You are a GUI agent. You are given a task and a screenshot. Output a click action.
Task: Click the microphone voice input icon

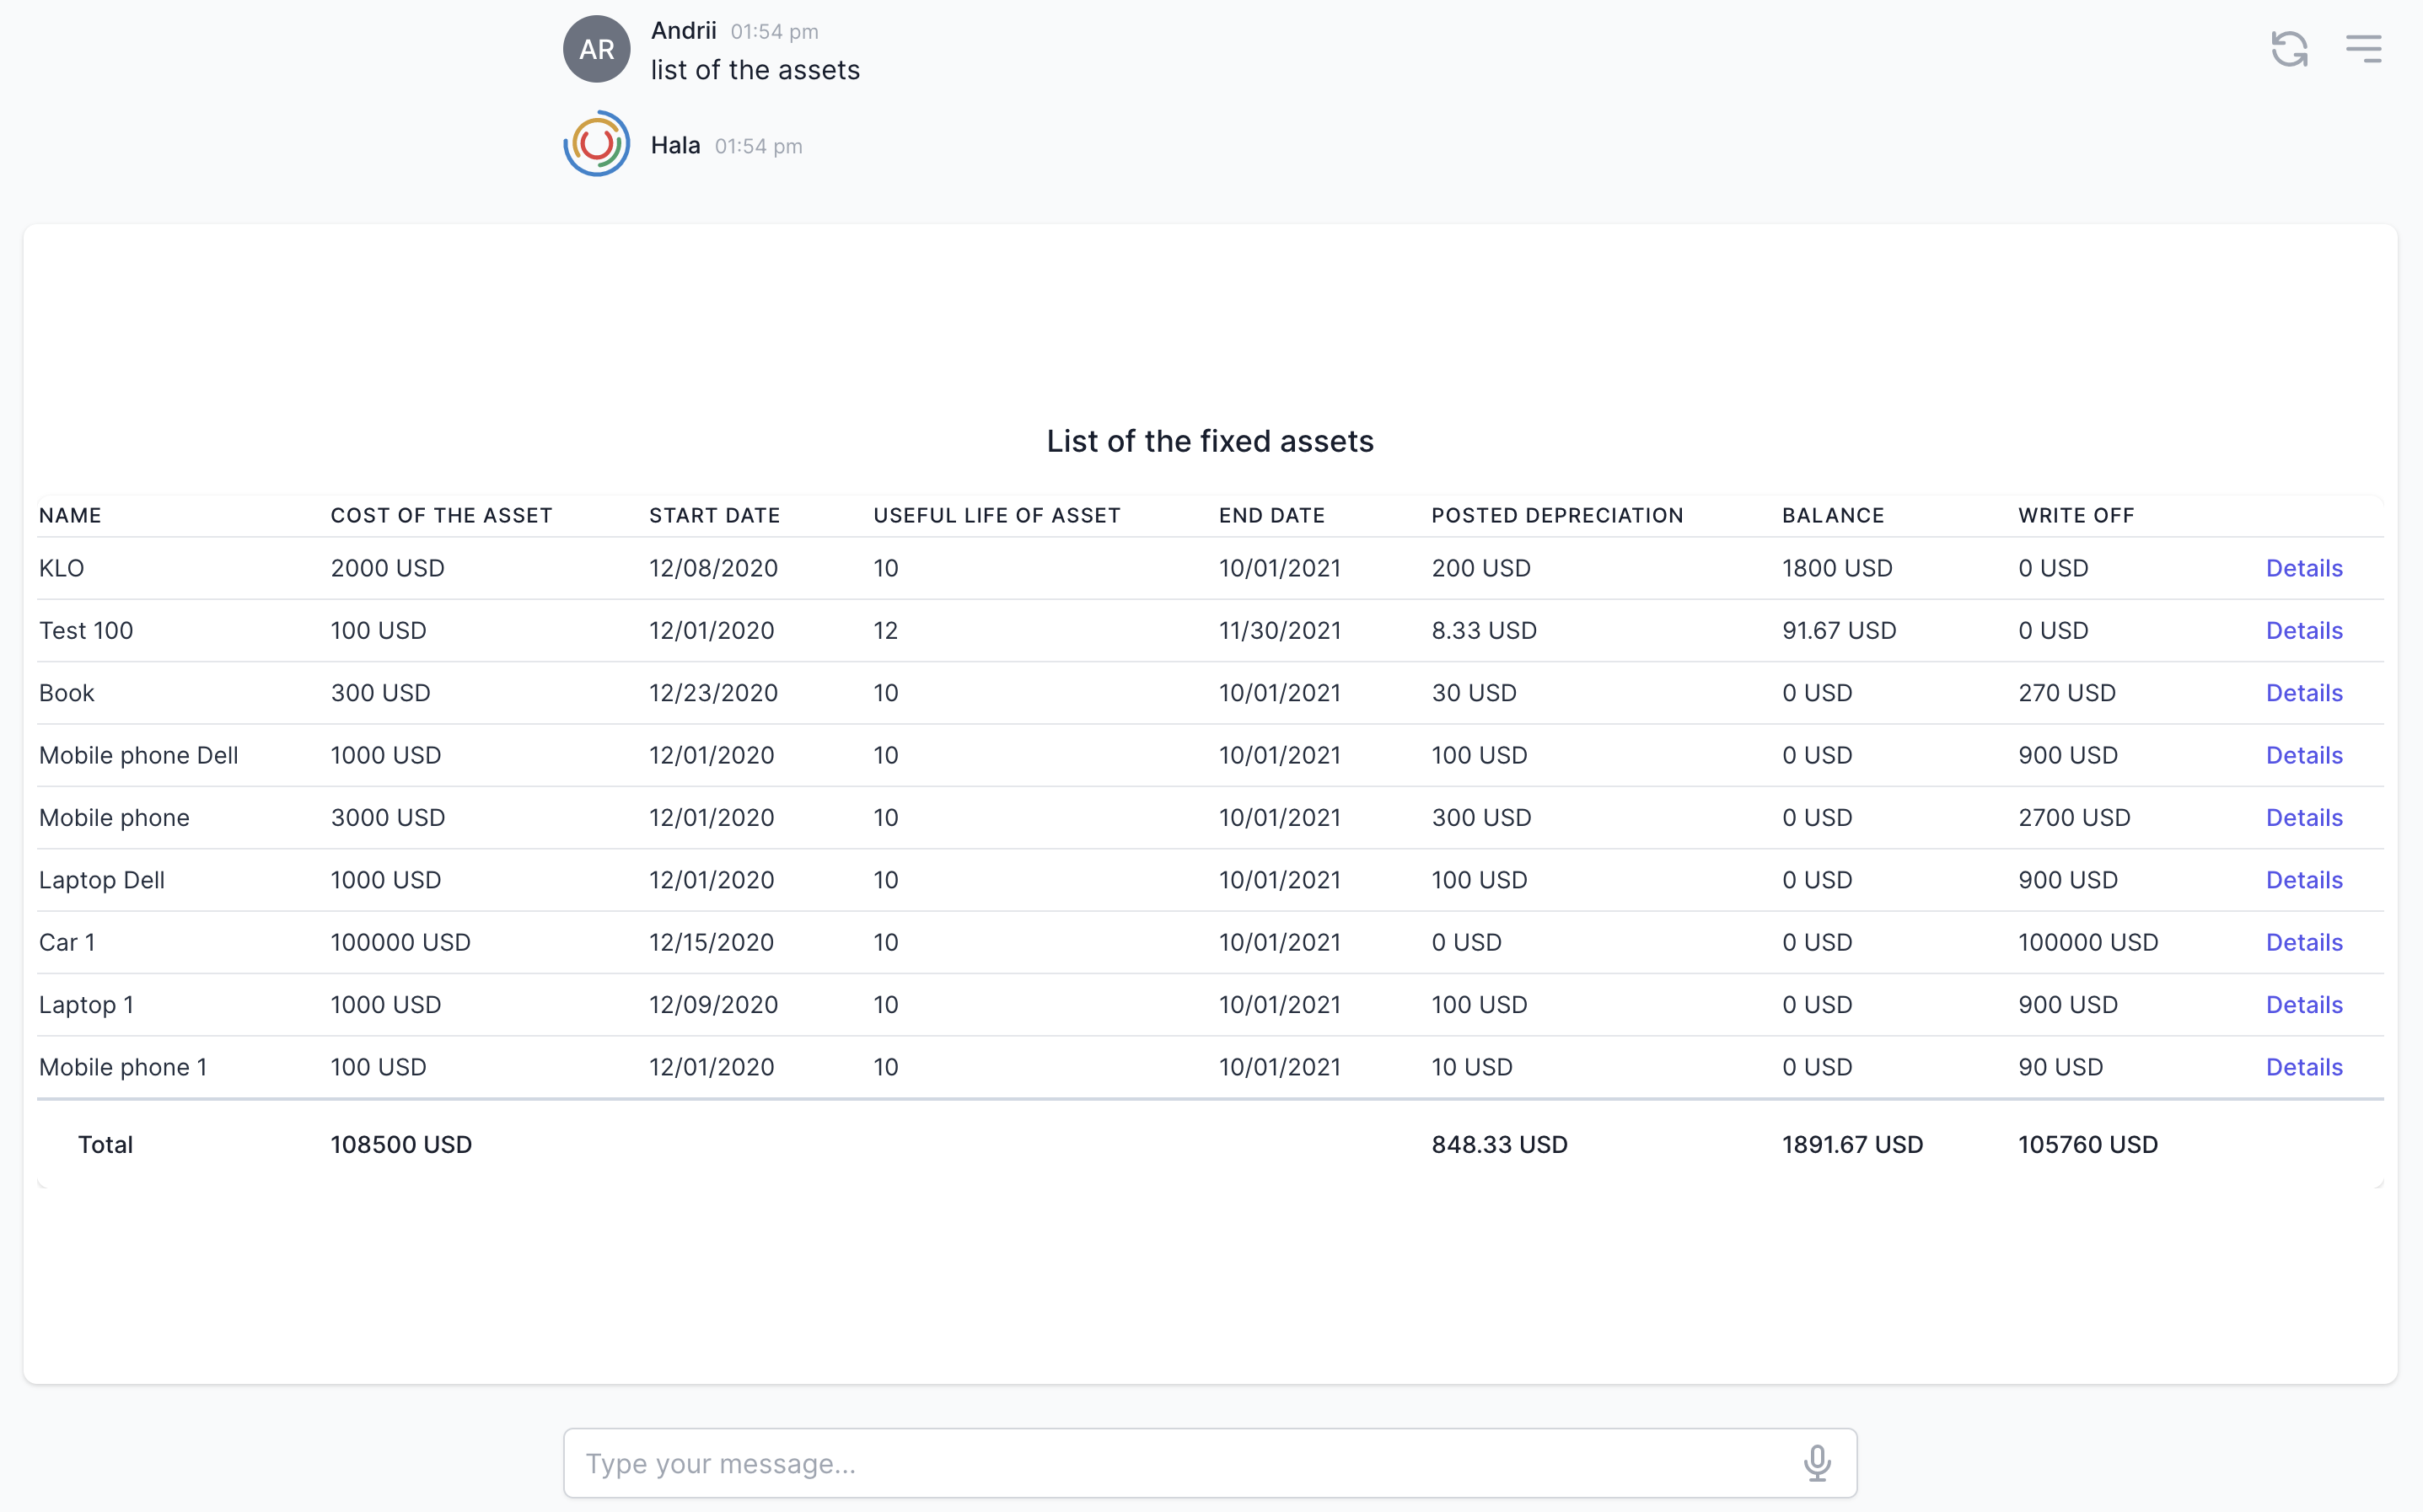pos(1816,1463)
